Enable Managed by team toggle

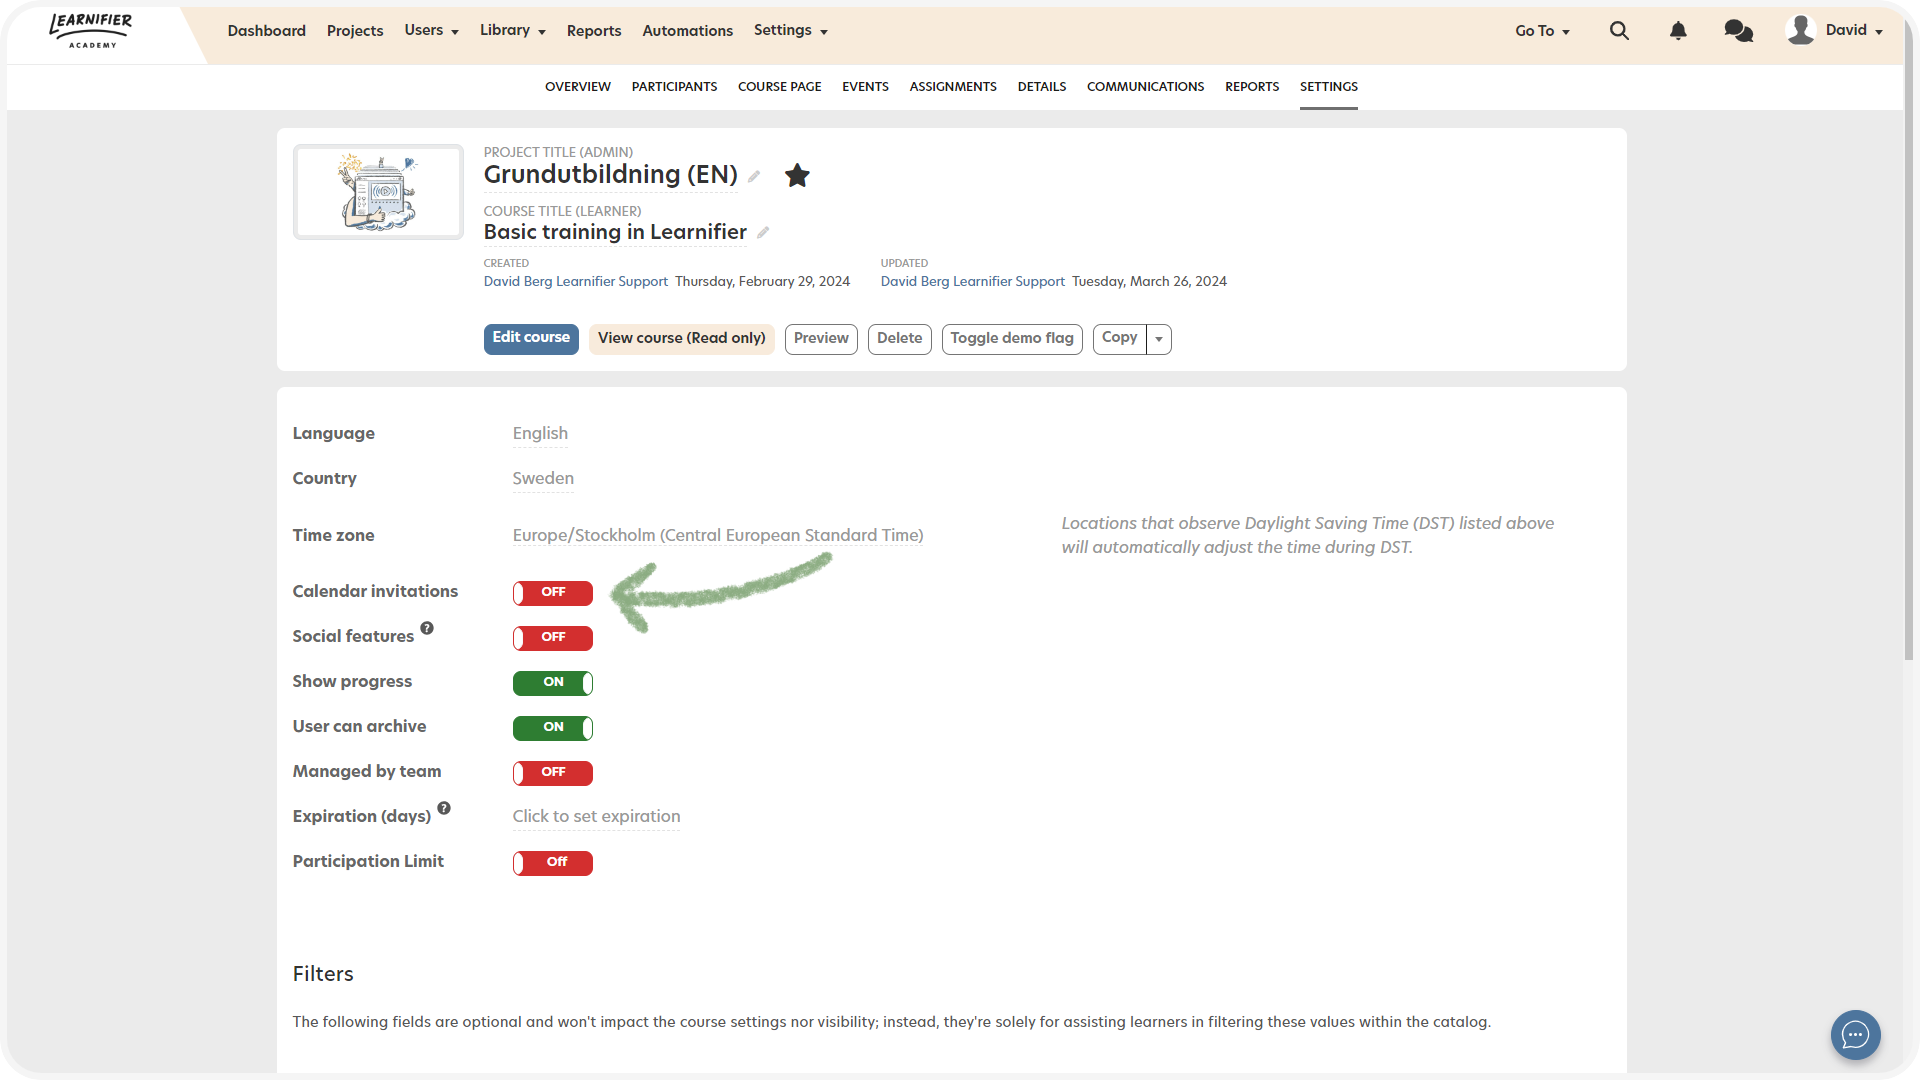coord(553,773)
